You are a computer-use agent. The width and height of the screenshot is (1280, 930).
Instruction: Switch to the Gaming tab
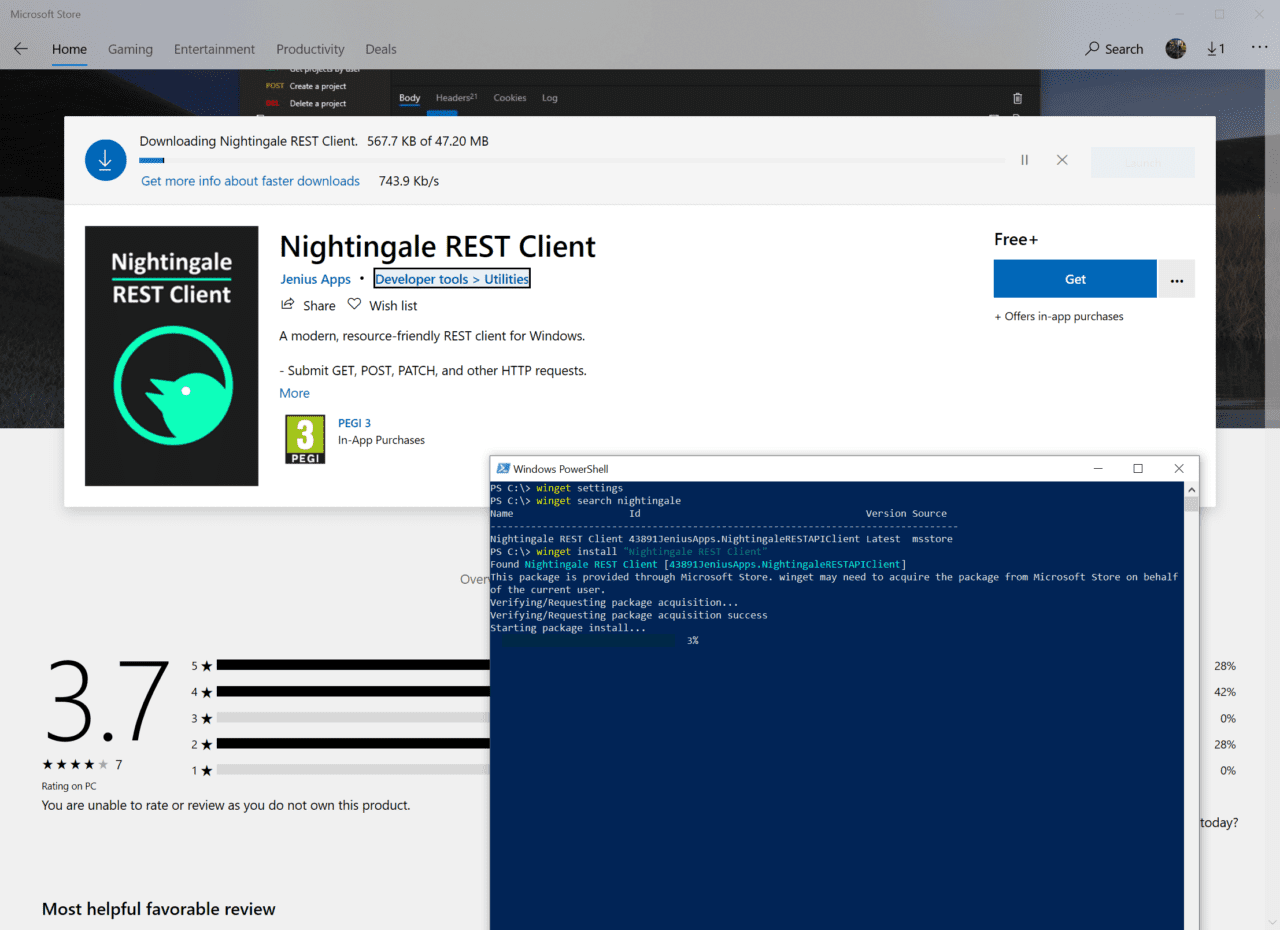click(x=130, y=49)
